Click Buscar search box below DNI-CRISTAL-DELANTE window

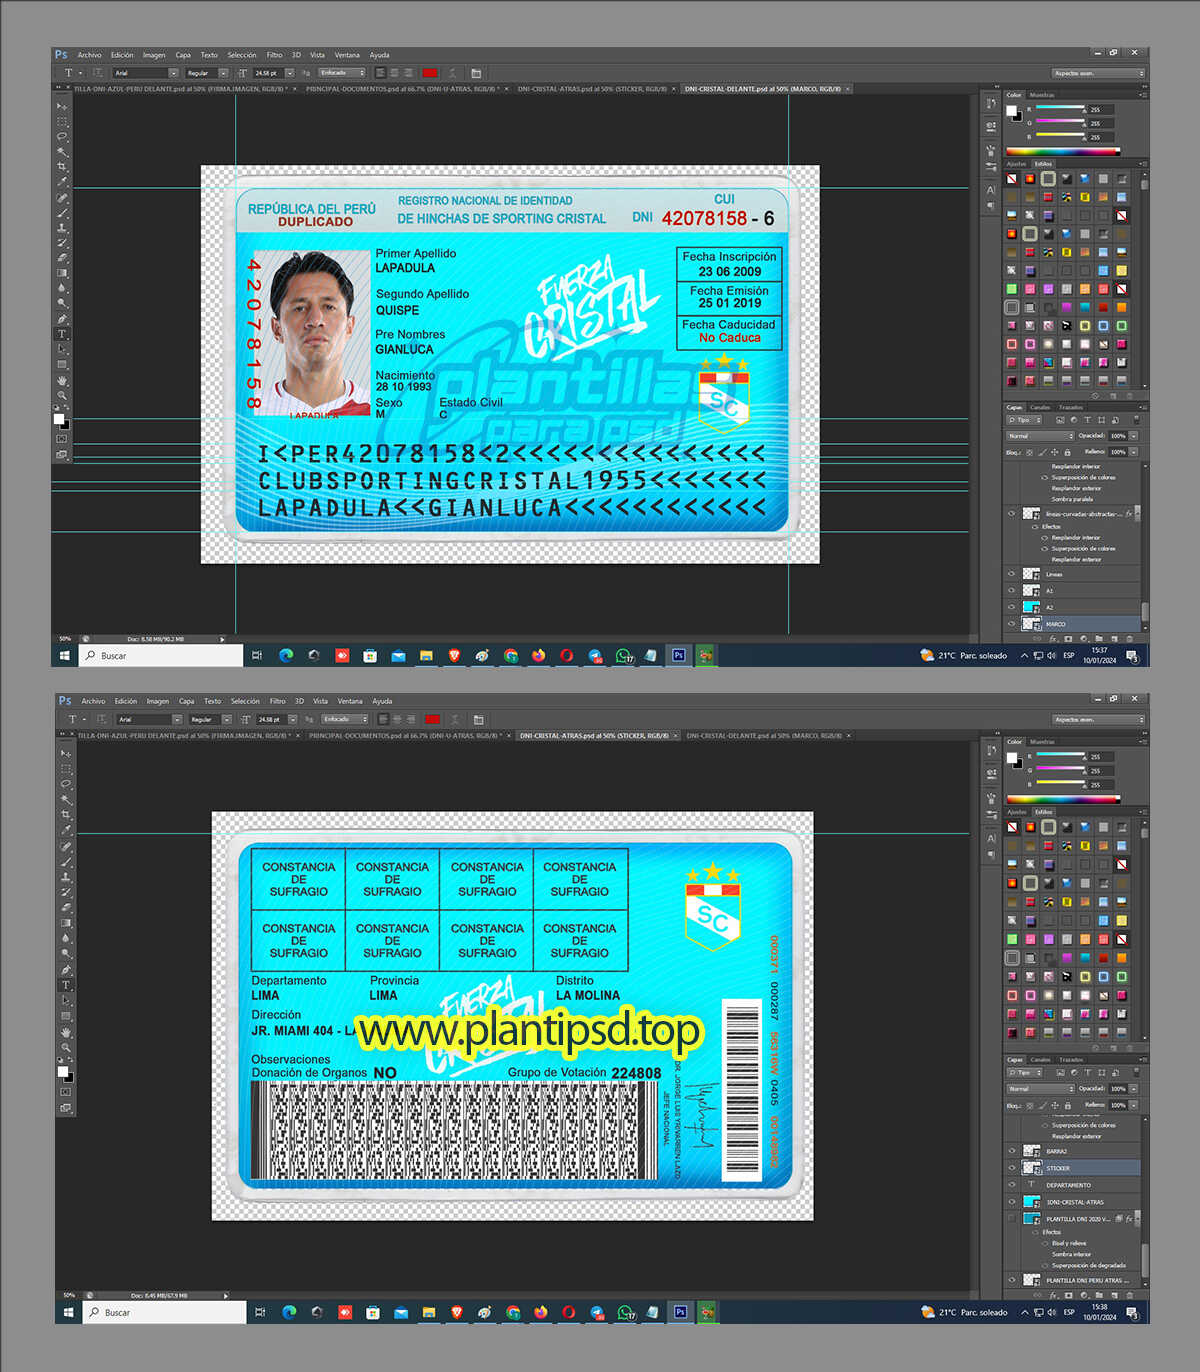tap(160, 656)
